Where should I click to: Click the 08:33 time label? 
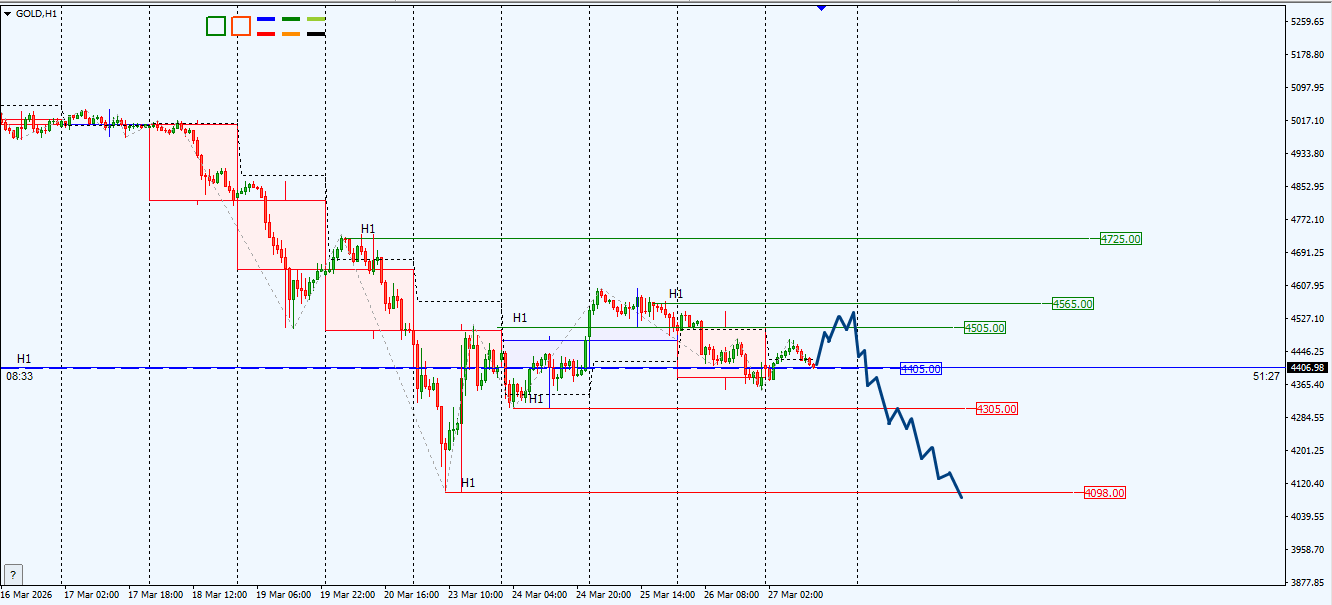19,376
